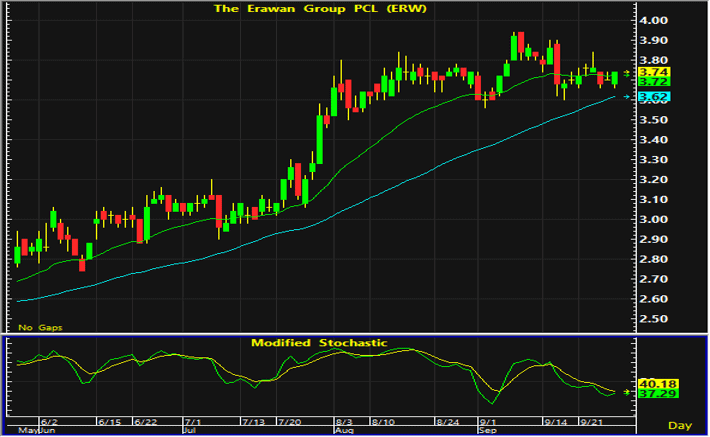Select the 6/15 date marker

tap(110, 422)
